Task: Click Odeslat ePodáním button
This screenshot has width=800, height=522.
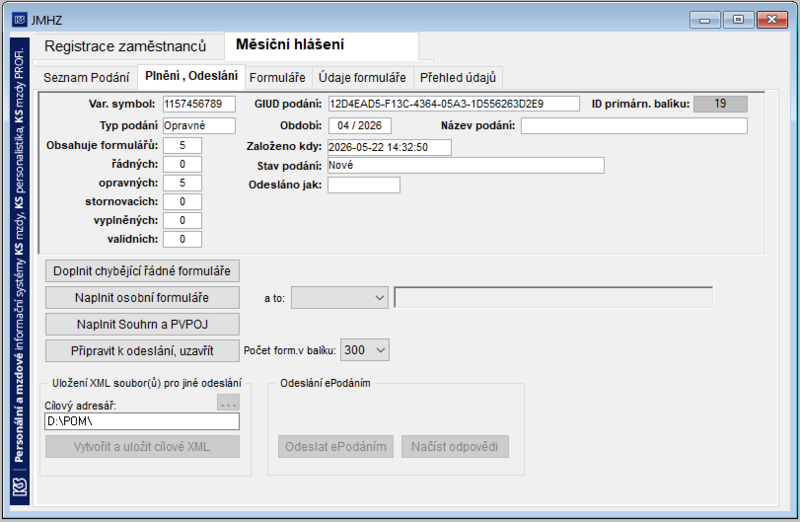Action: point(336,446)
